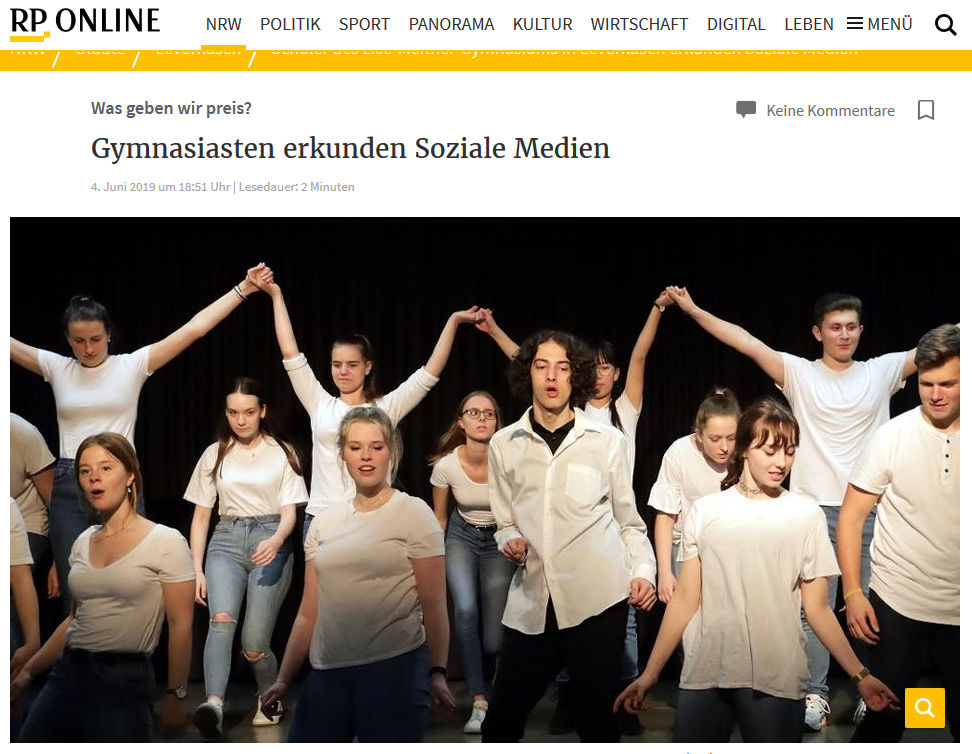This screenshot has width=972, height=754.
Task: Open the NRW section
Action: point(223,24)
